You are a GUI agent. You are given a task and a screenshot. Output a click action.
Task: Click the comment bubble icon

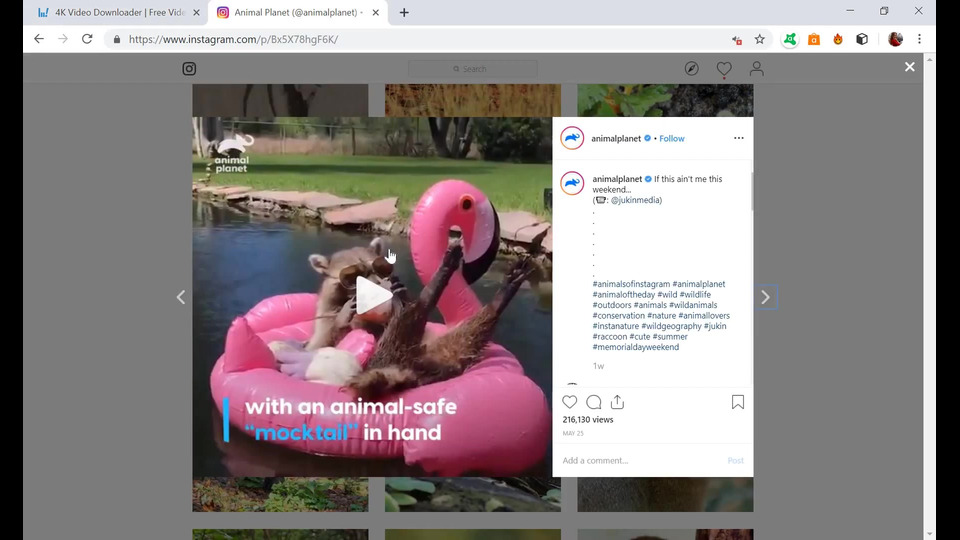click(x=593, y=402)
